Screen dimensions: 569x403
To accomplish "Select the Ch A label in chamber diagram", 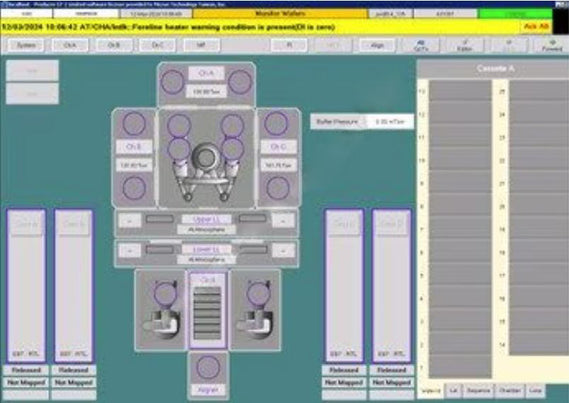I will pyautogui.click(x=206, y=73).
